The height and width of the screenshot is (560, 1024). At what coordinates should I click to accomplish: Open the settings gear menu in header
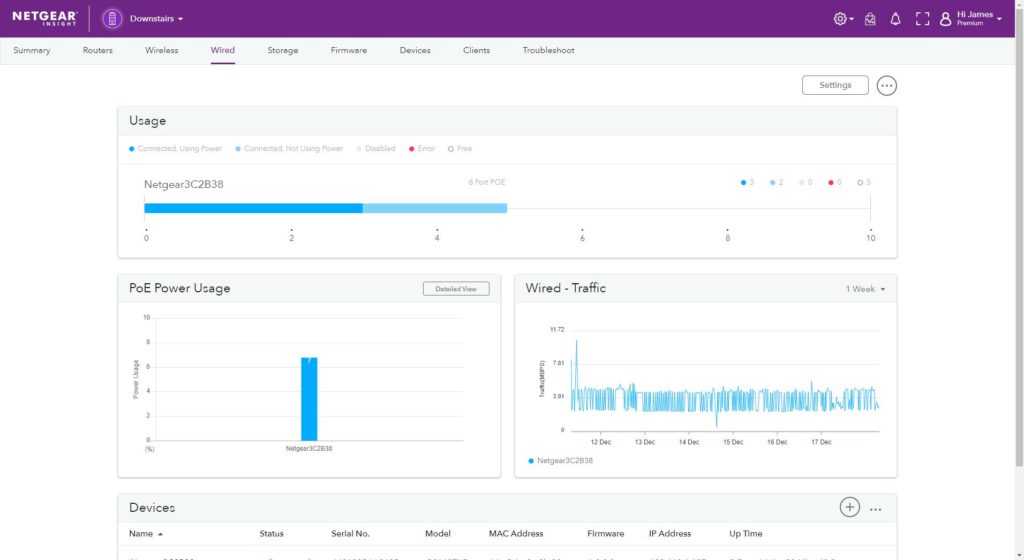tap(842, 19)
